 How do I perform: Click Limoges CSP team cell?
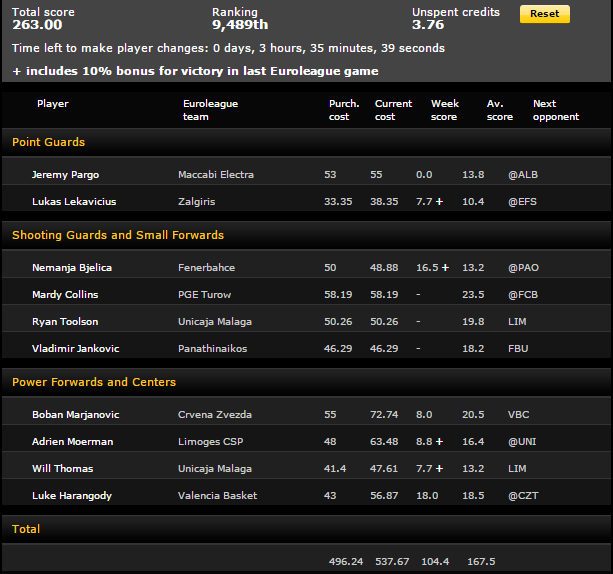(210, 442)
